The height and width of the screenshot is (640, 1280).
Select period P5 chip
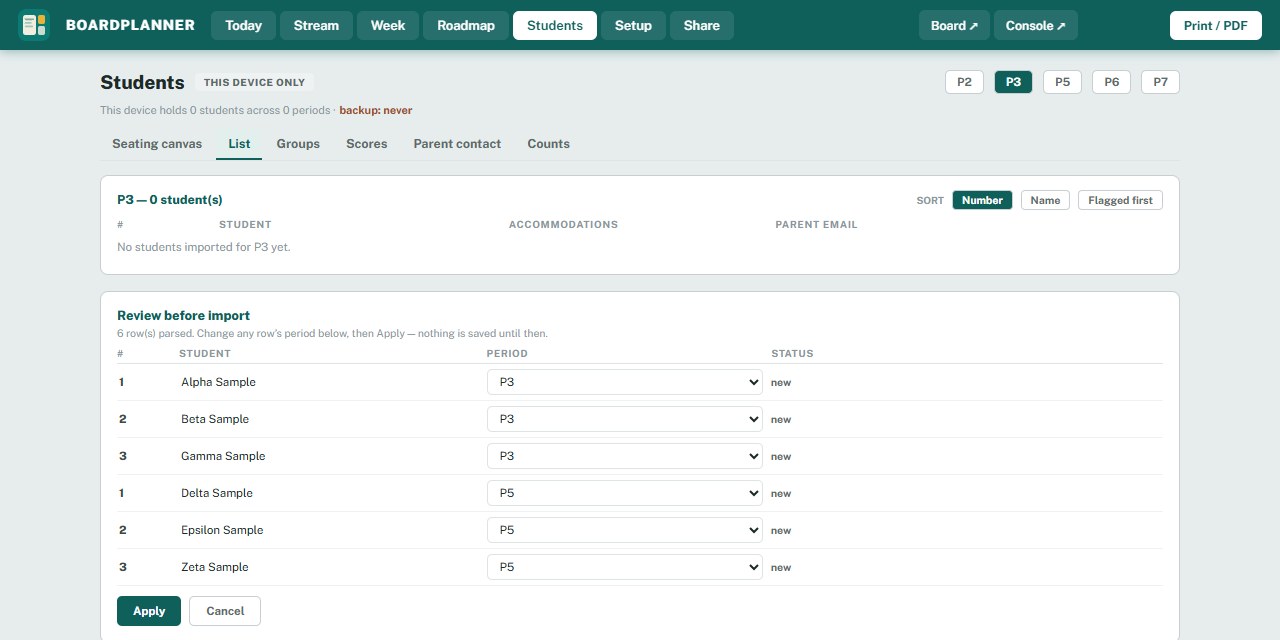pos(1062,82)
